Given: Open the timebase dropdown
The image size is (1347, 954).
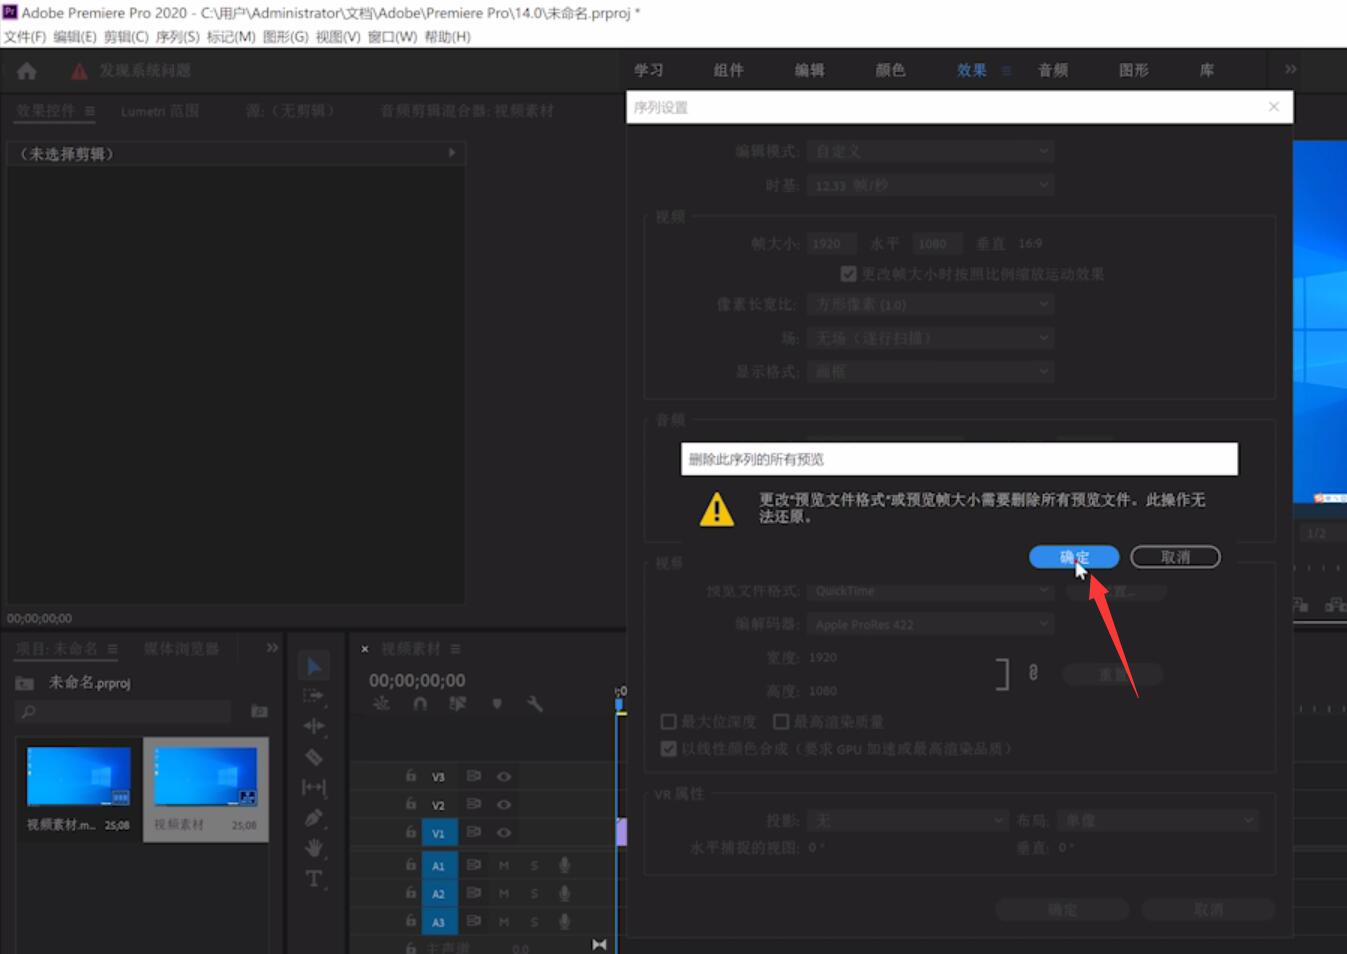Looking at the screenshot, I should [x=931, y=185].
